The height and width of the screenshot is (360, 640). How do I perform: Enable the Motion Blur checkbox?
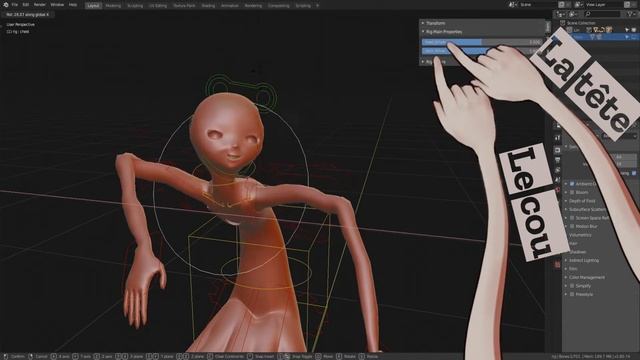point(572,226)
